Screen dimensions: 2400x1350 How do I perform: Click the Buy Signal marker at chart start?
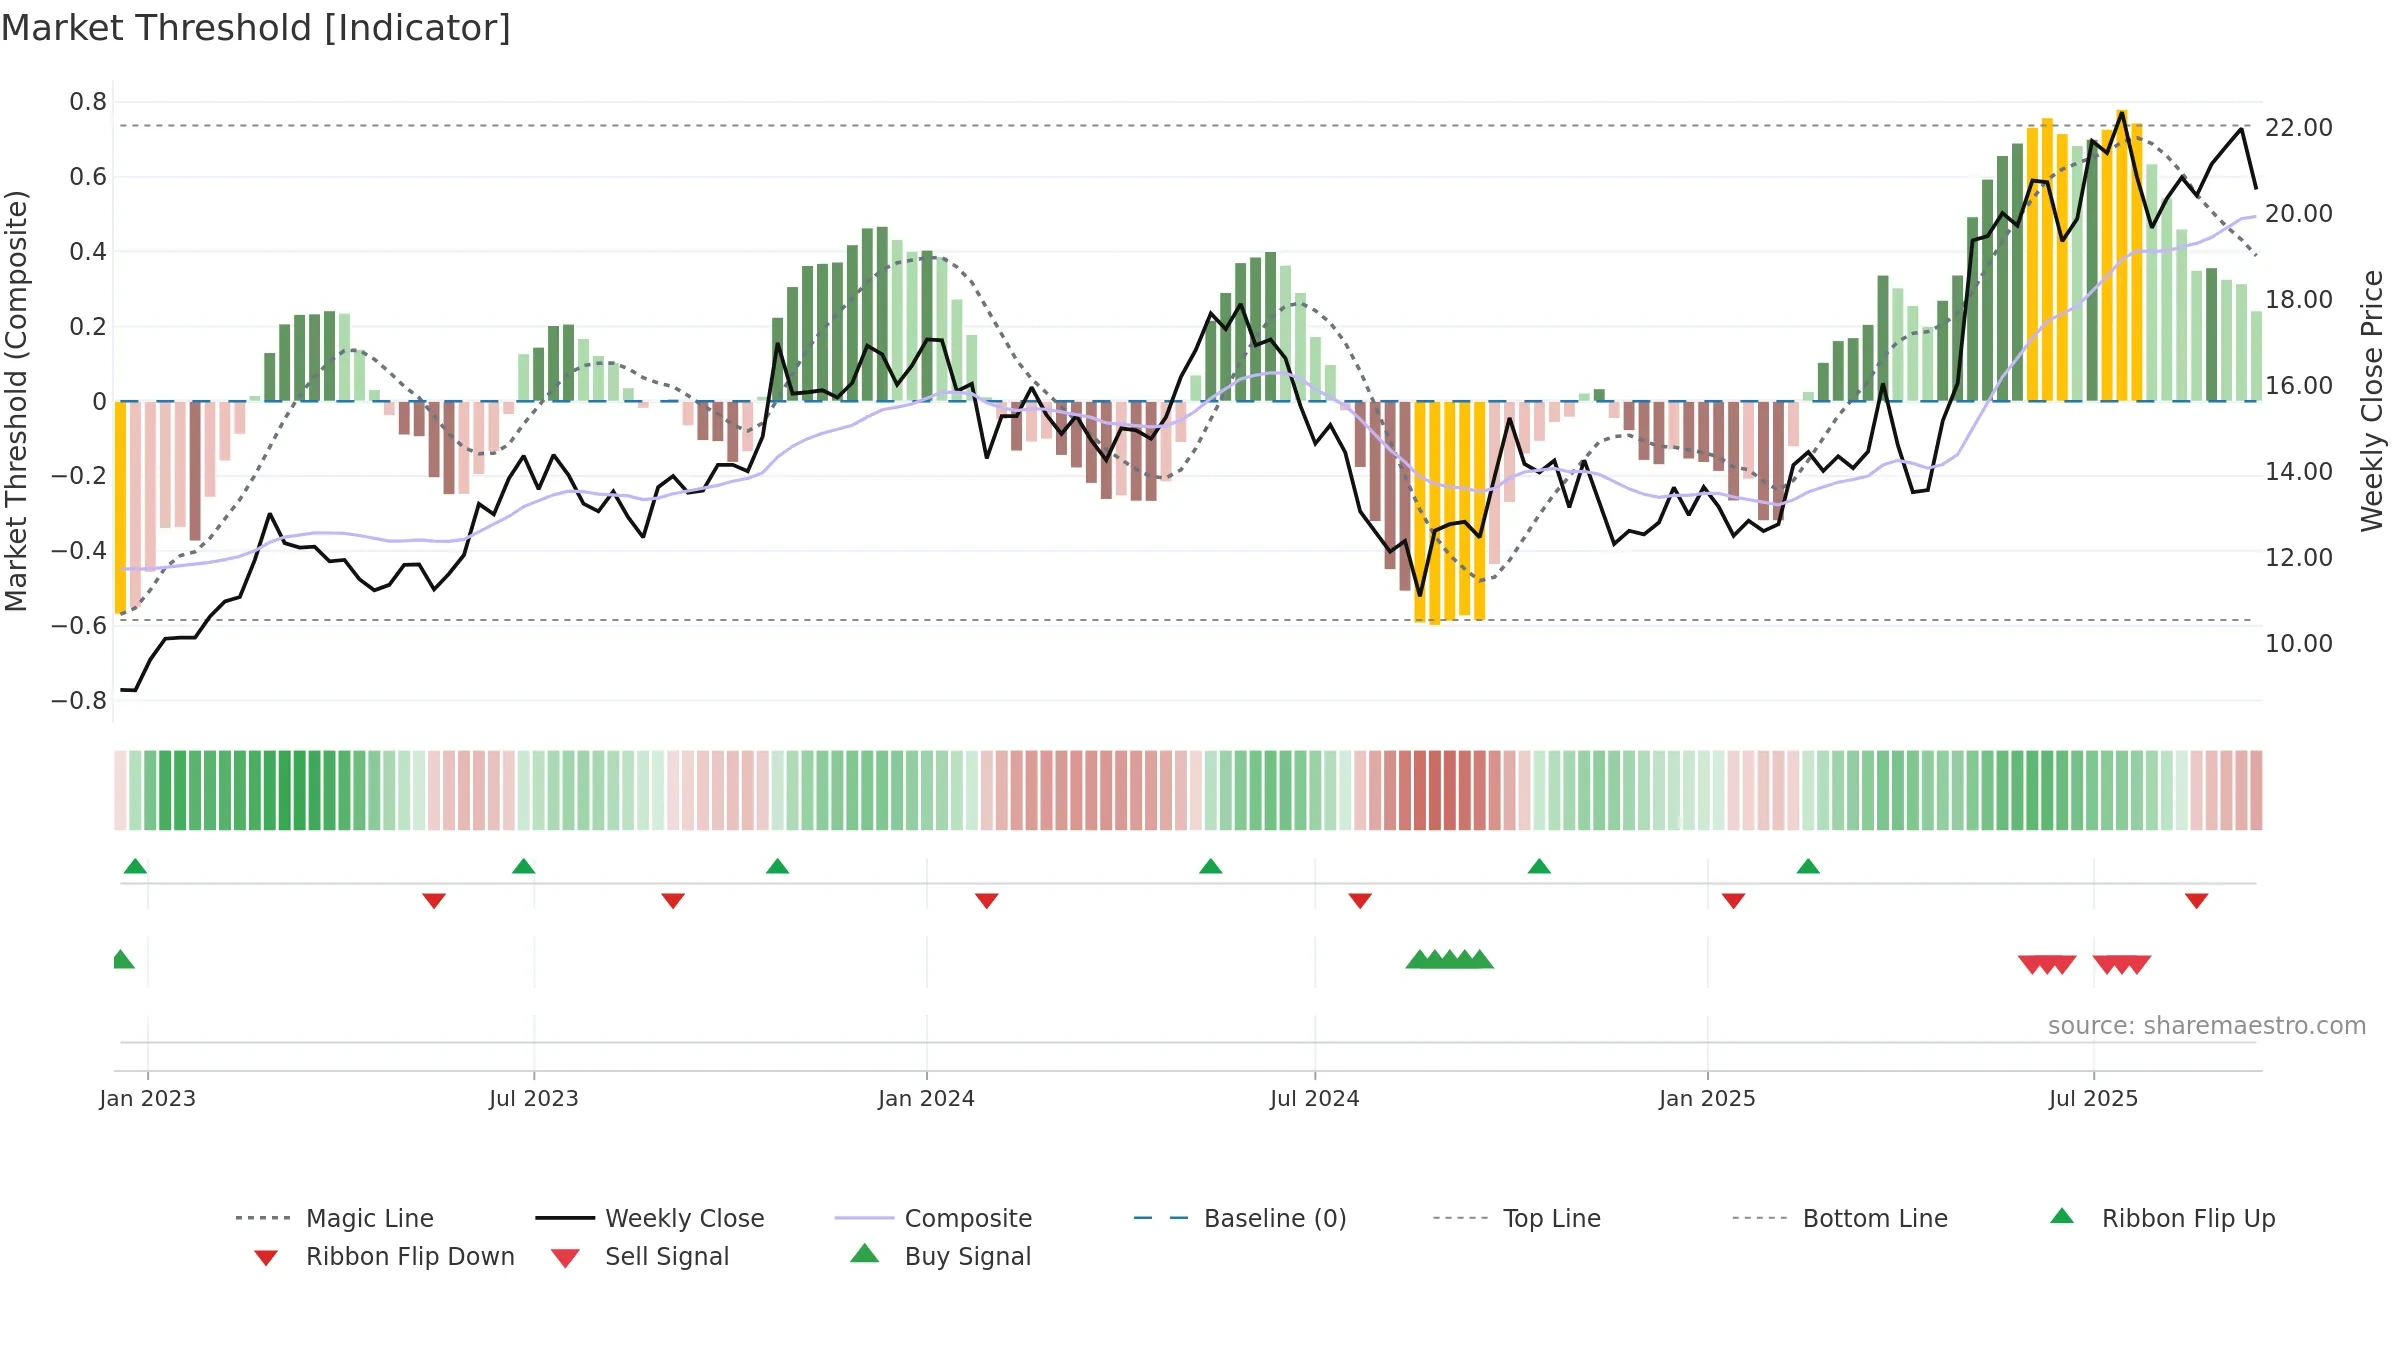[123, 959]
